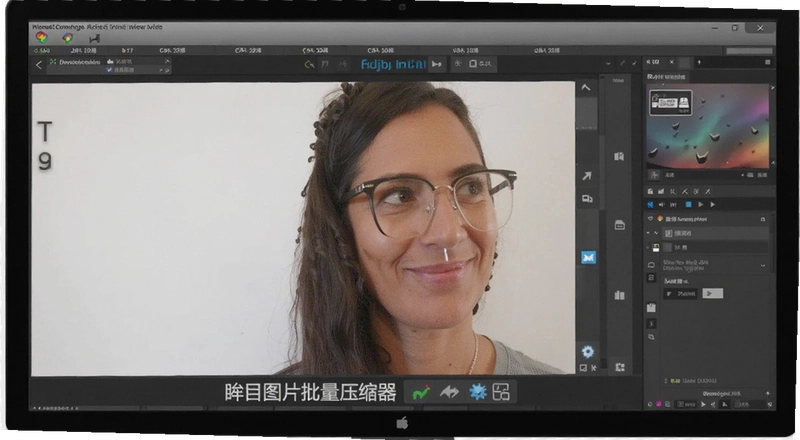Click the diagonal arrow icon beside preview
800x440 pixels.
pyautogui.click(x=587, y=176)
